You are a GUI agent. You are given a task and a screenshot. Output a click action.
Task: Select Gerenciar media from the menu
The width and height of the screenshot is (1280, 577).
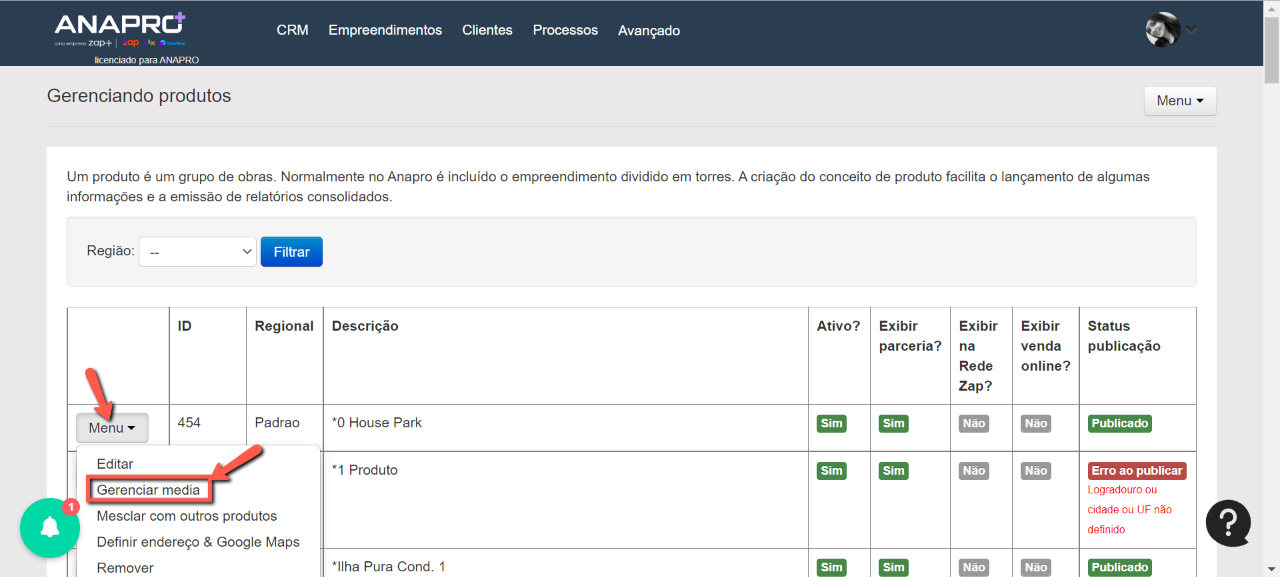click(x=149, y=490)
